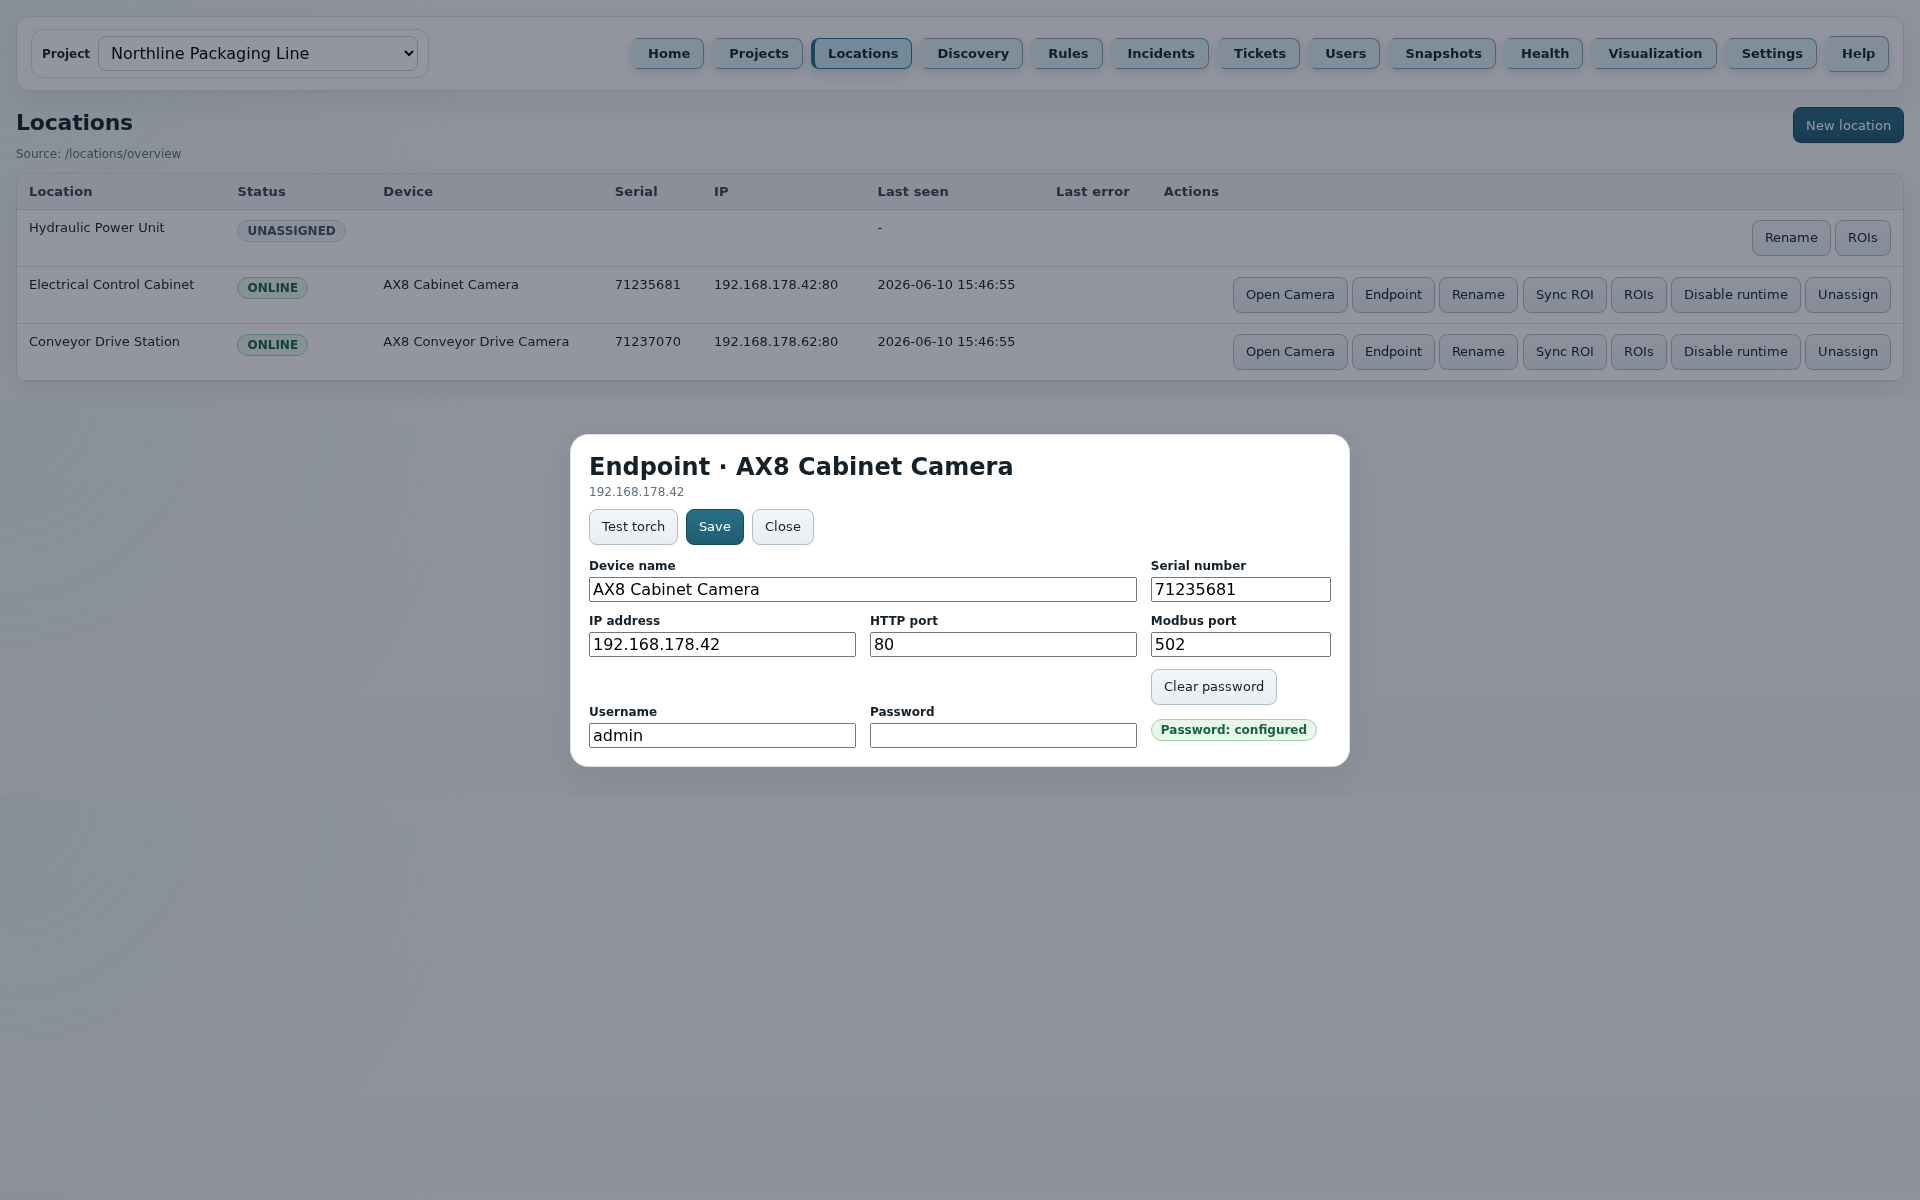Go to the Home page

pos(668,54)
